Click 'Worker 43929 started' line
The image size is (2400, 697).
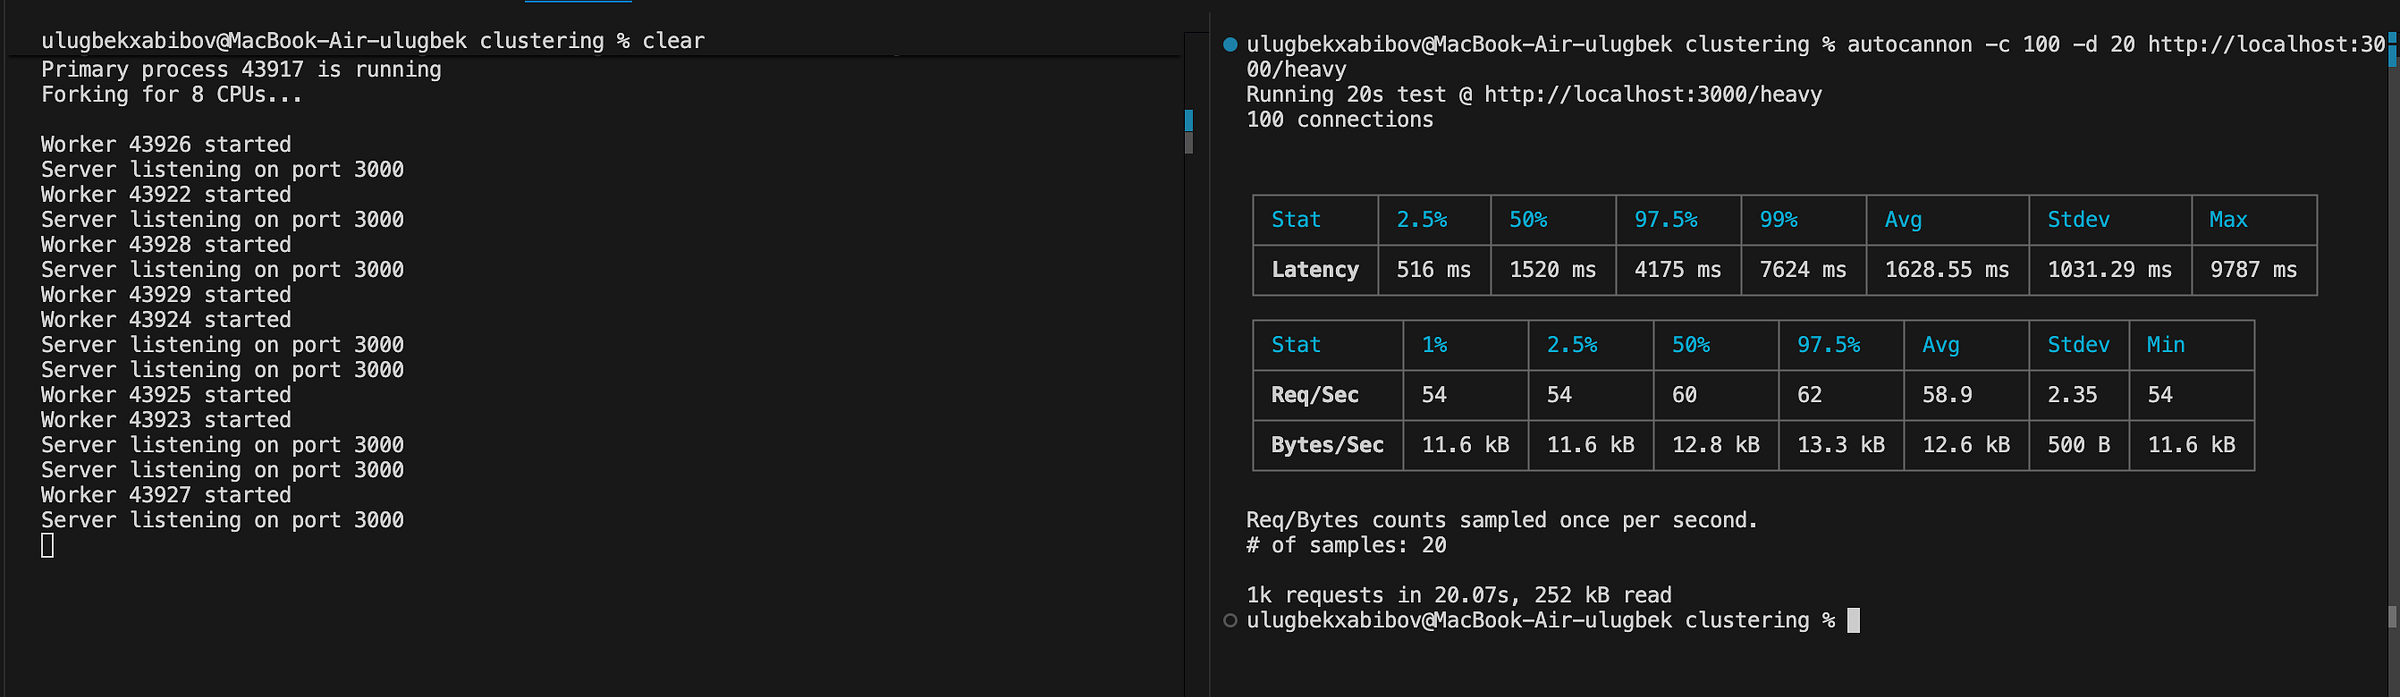click(x=166, y=295)
